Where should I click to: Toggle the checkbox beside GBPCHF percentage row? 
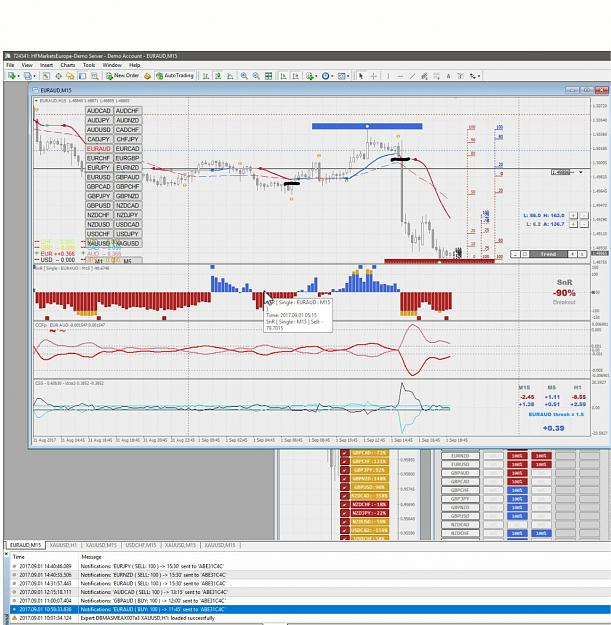click(345, 461)
